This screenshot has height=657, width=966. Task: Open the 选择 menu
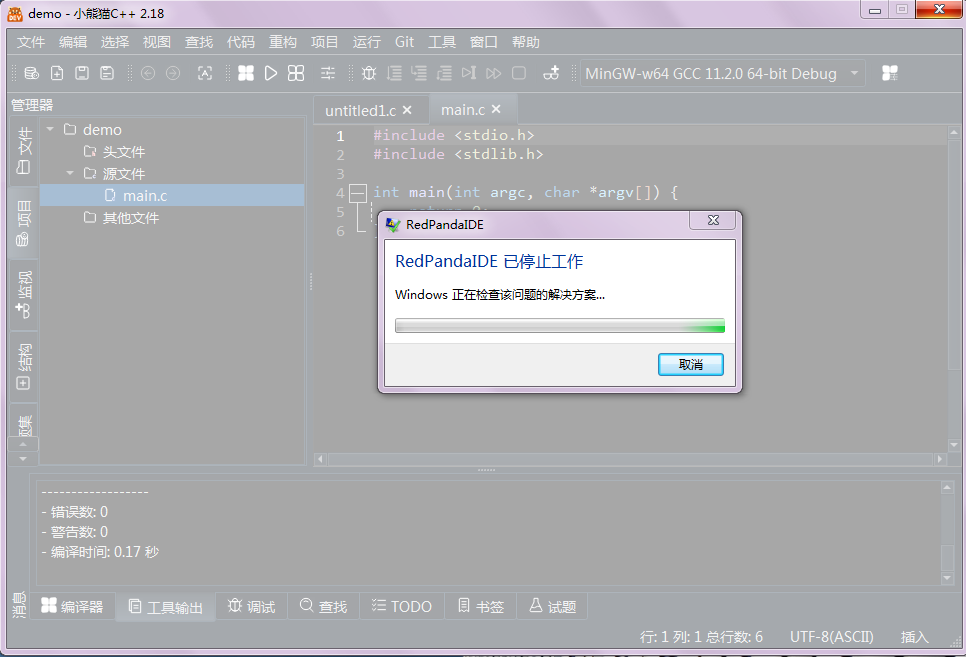(x=115, y=42)
